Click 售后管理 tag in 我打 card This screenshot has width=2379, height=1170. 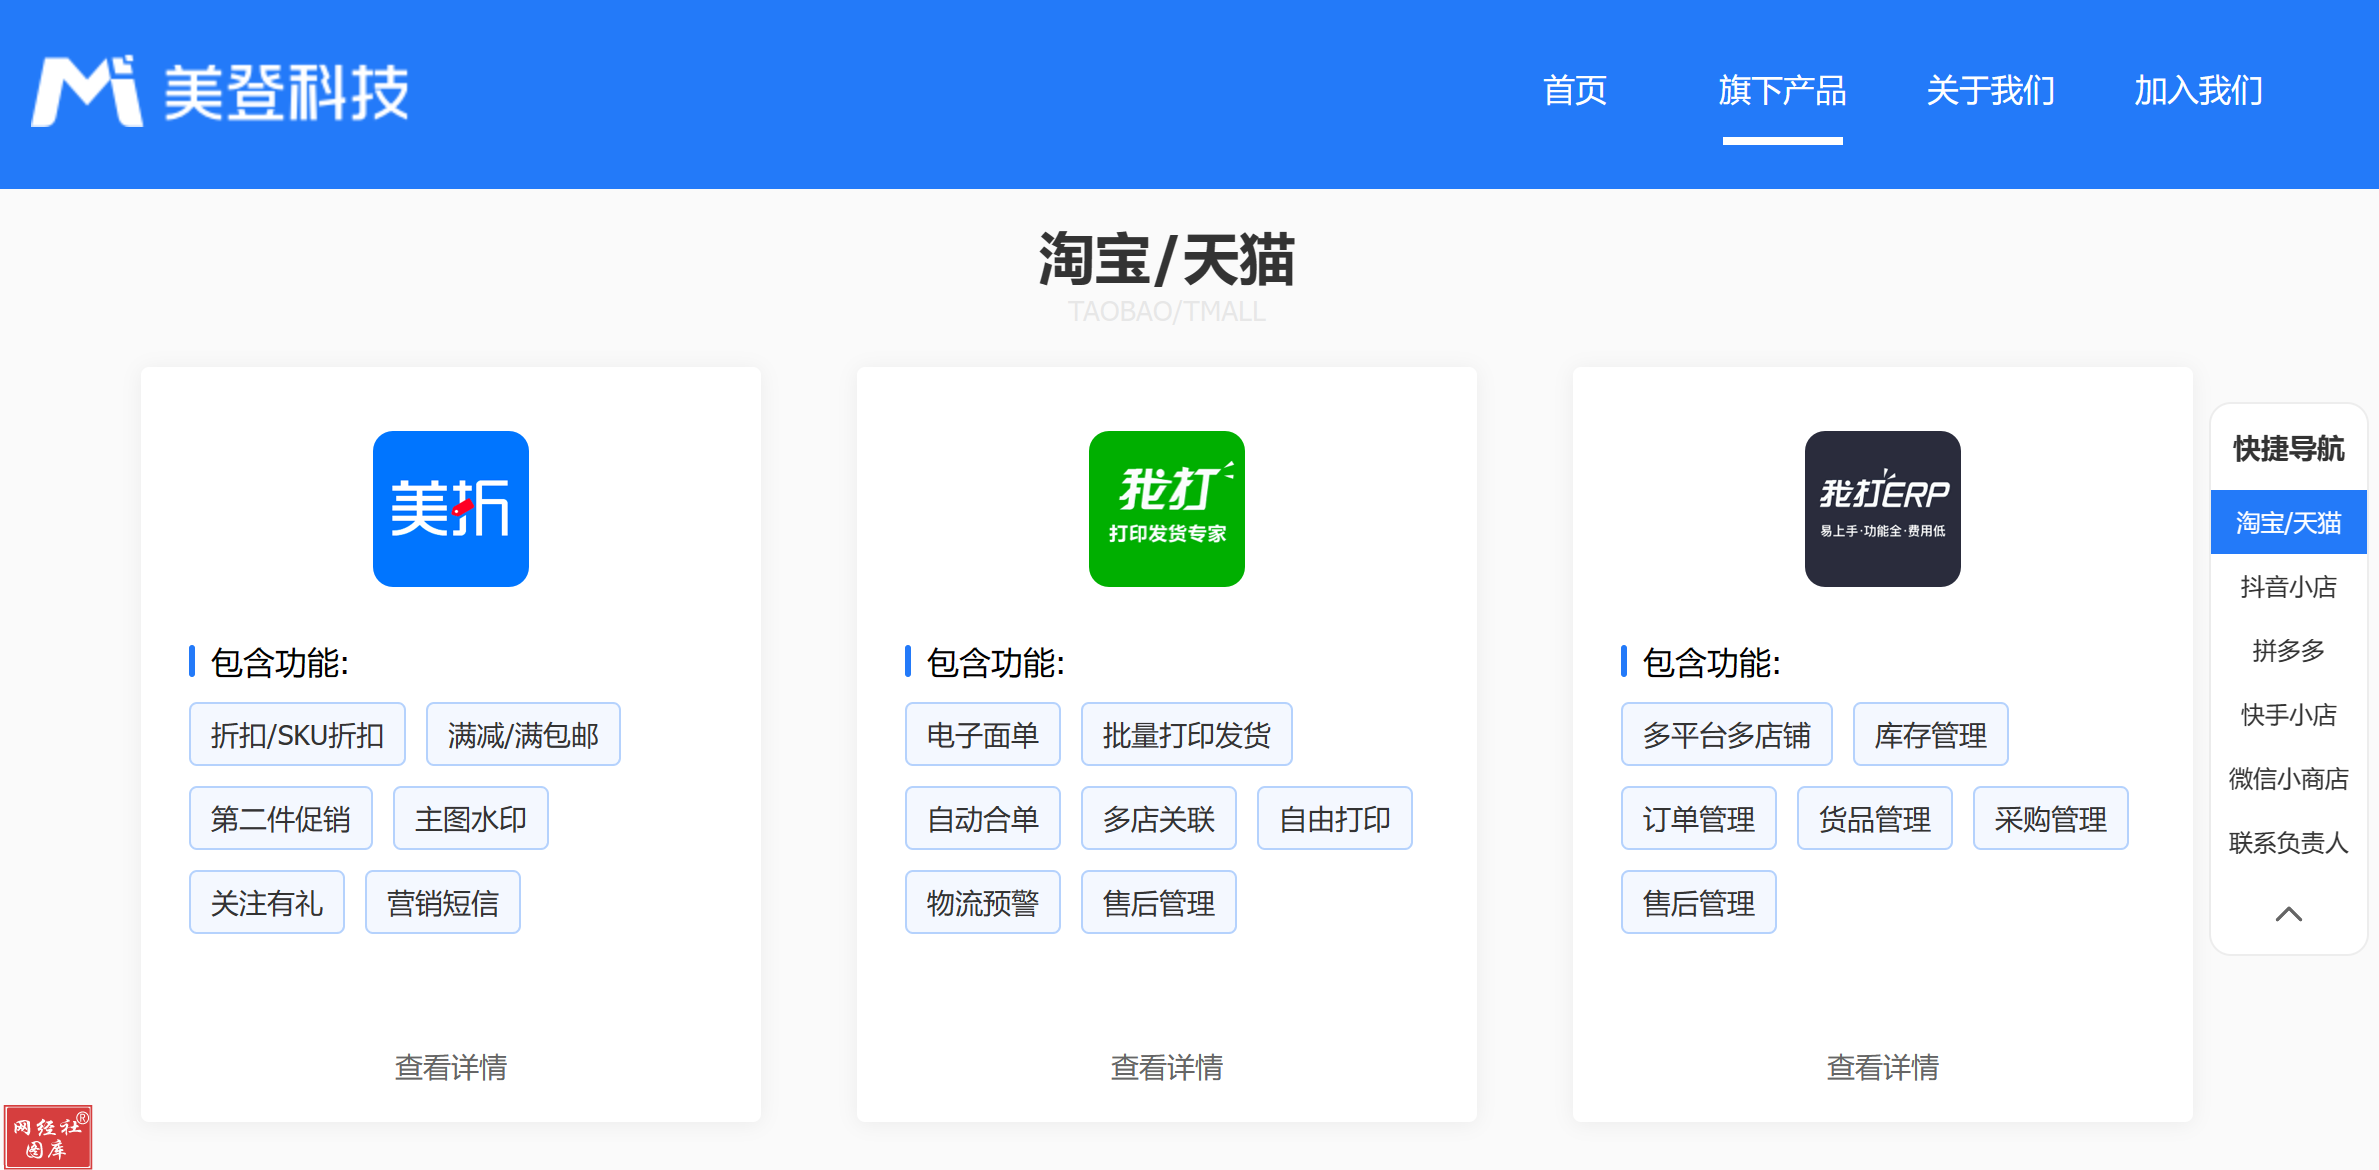(x=1159, y=903)
